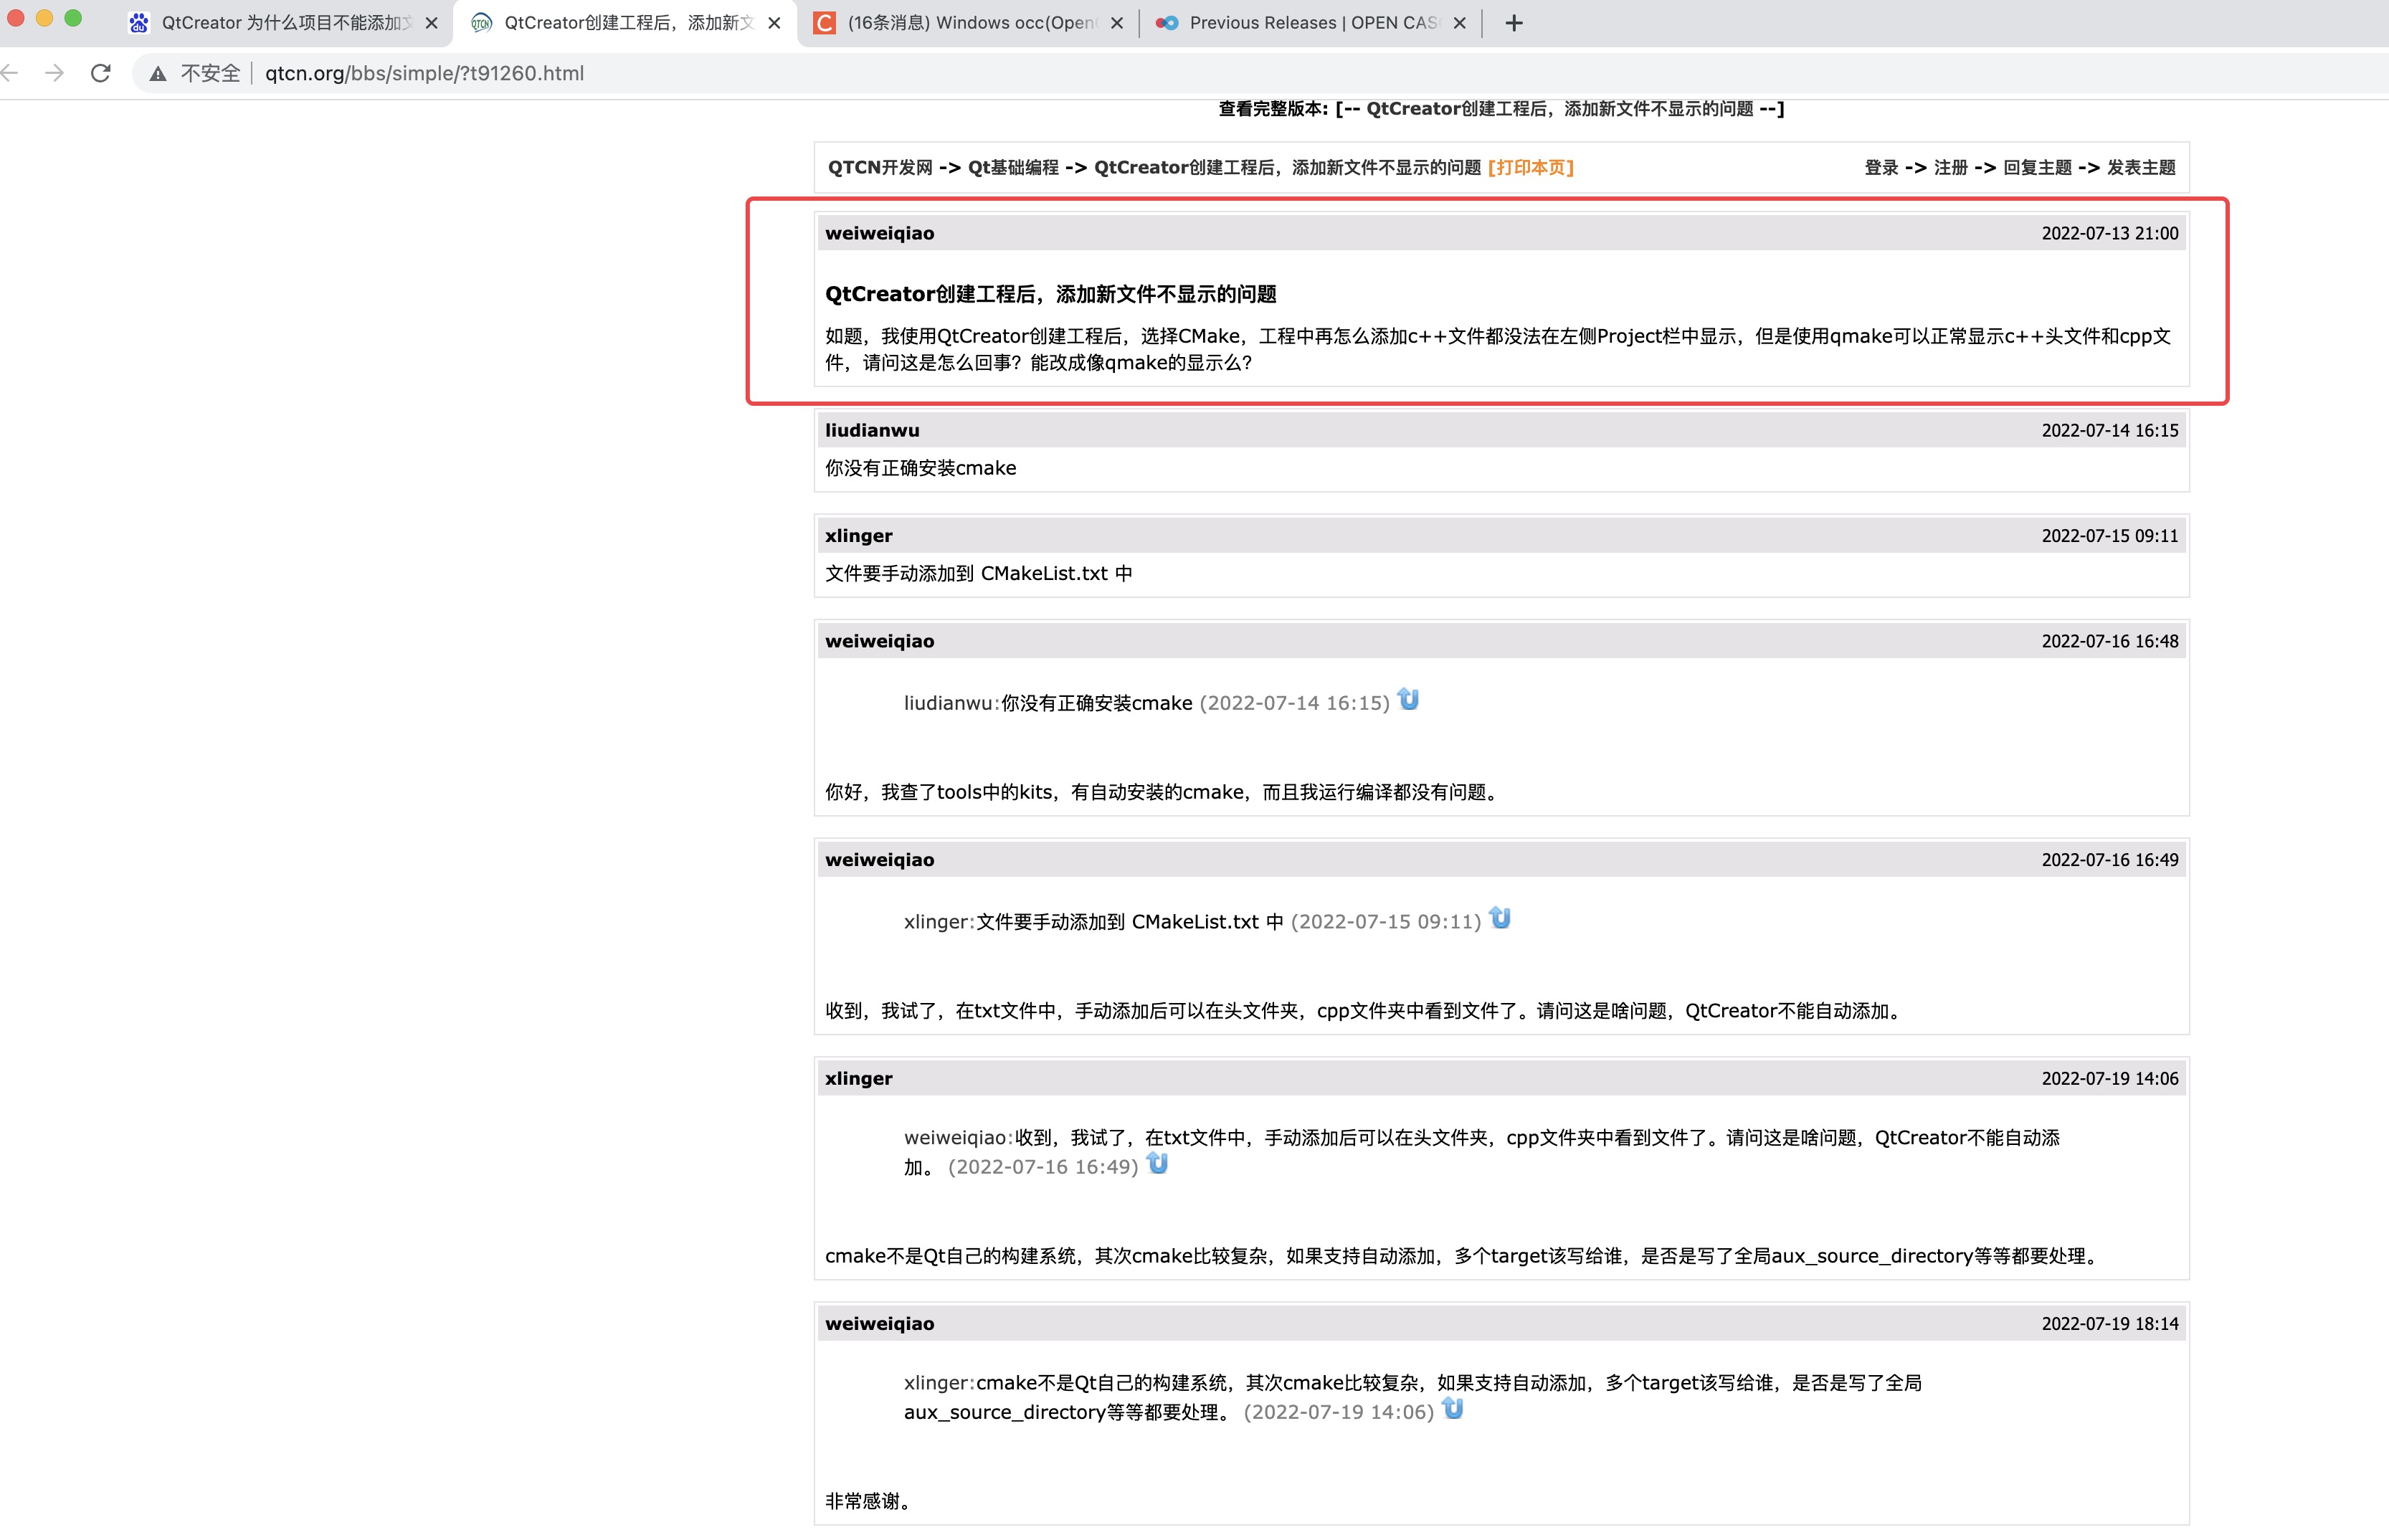
Task: Click quote arrow icon after liudianwu quote
Action: [1408, 699]
